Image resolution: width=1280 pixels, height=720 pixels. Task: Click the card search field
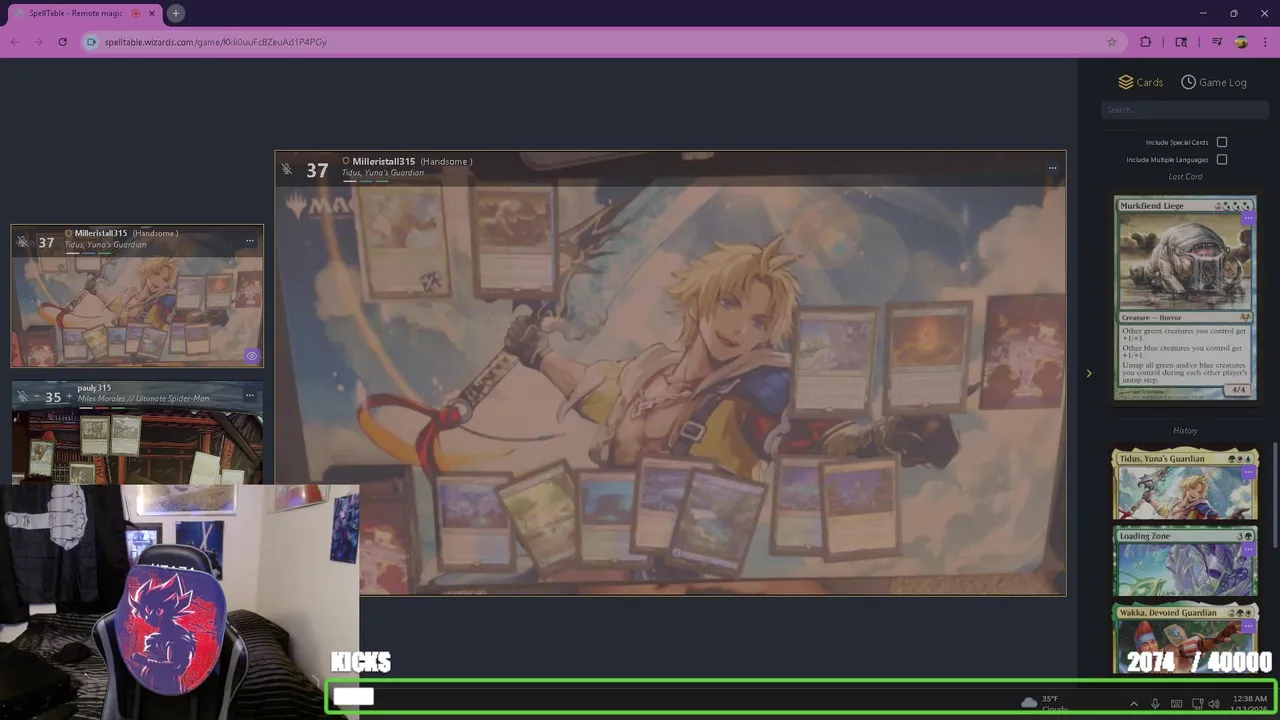[x=1185, y=110]
